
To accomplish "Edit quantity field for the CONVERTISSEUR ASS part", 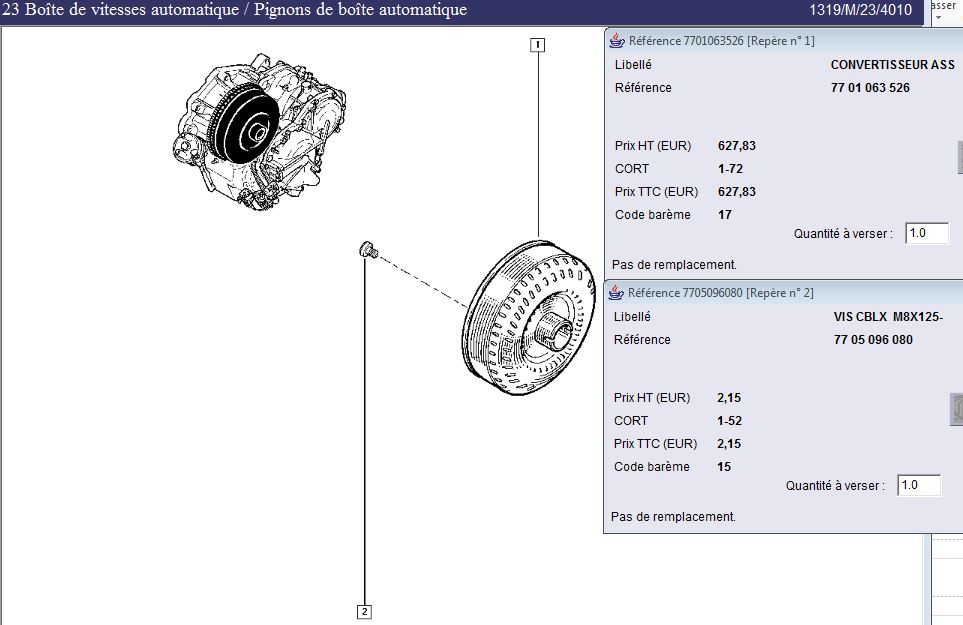I will coord(926,233).
